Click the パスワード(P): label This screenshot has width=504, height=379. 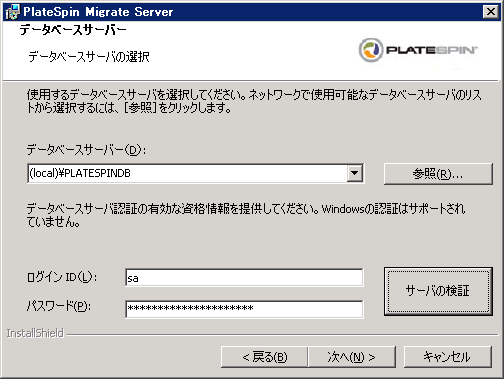[x=59, y=306]
